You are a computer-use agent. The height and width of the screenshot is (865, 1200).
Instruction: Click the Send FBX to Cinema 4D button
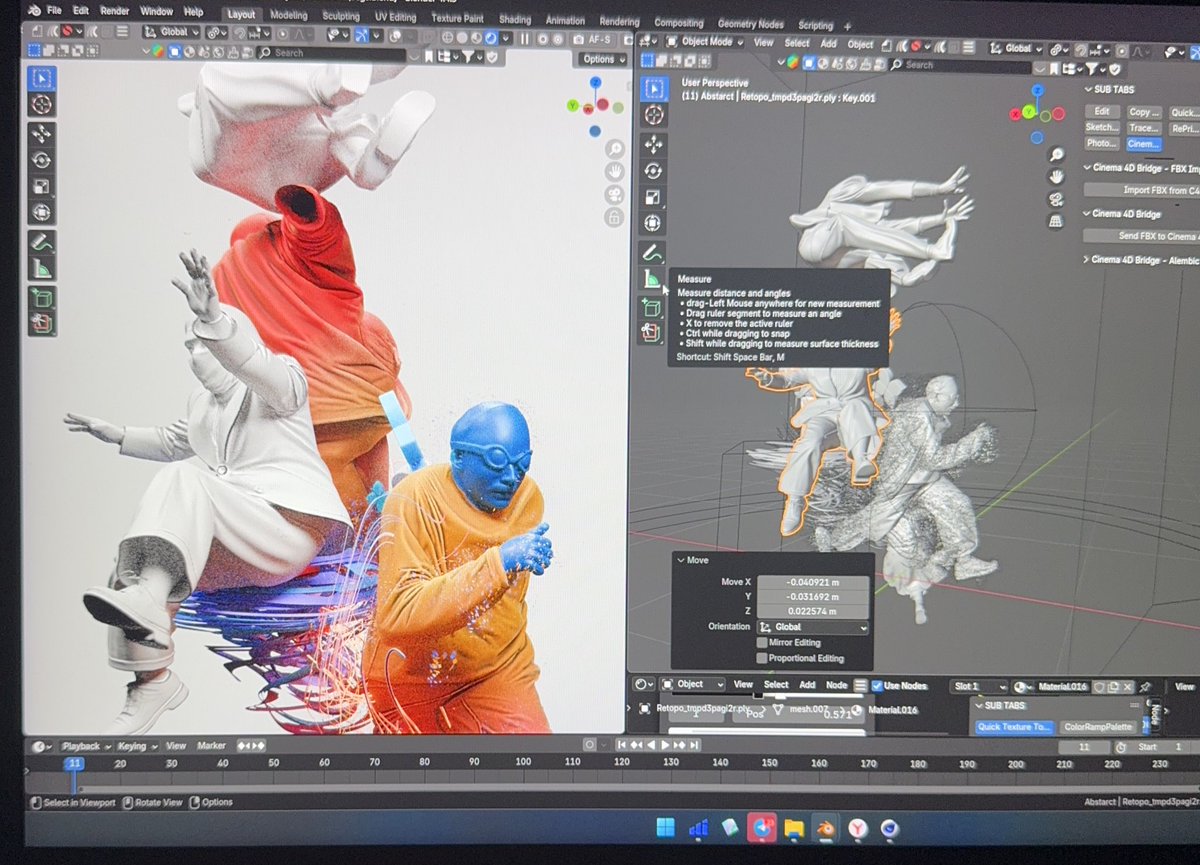pos(1142,236)
